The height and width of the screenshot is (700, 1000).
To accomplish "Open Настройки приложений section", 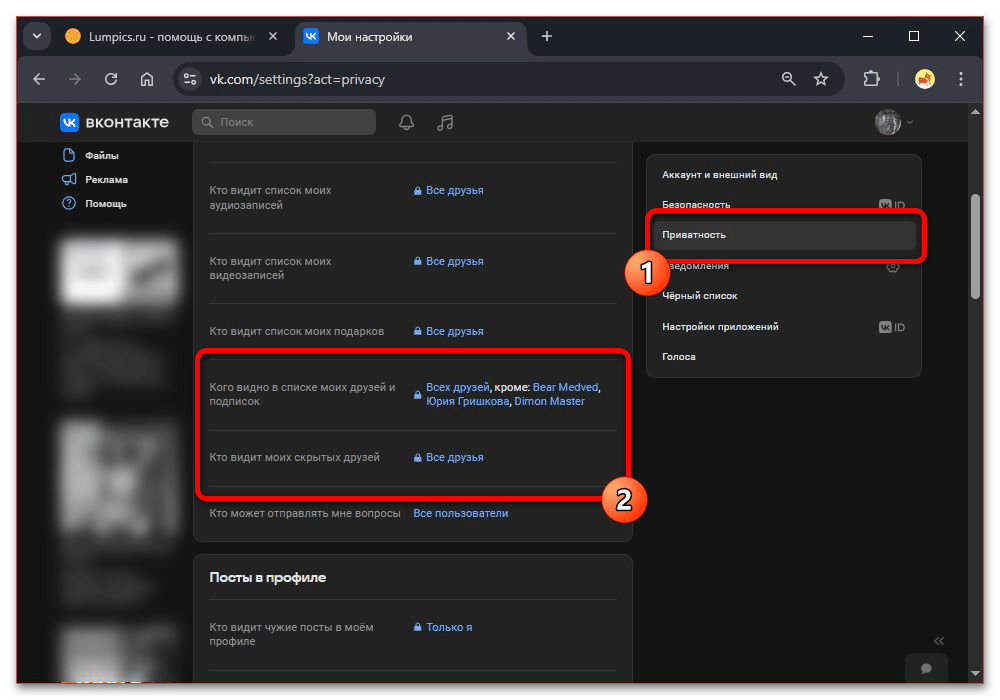I will click(783, 326).
